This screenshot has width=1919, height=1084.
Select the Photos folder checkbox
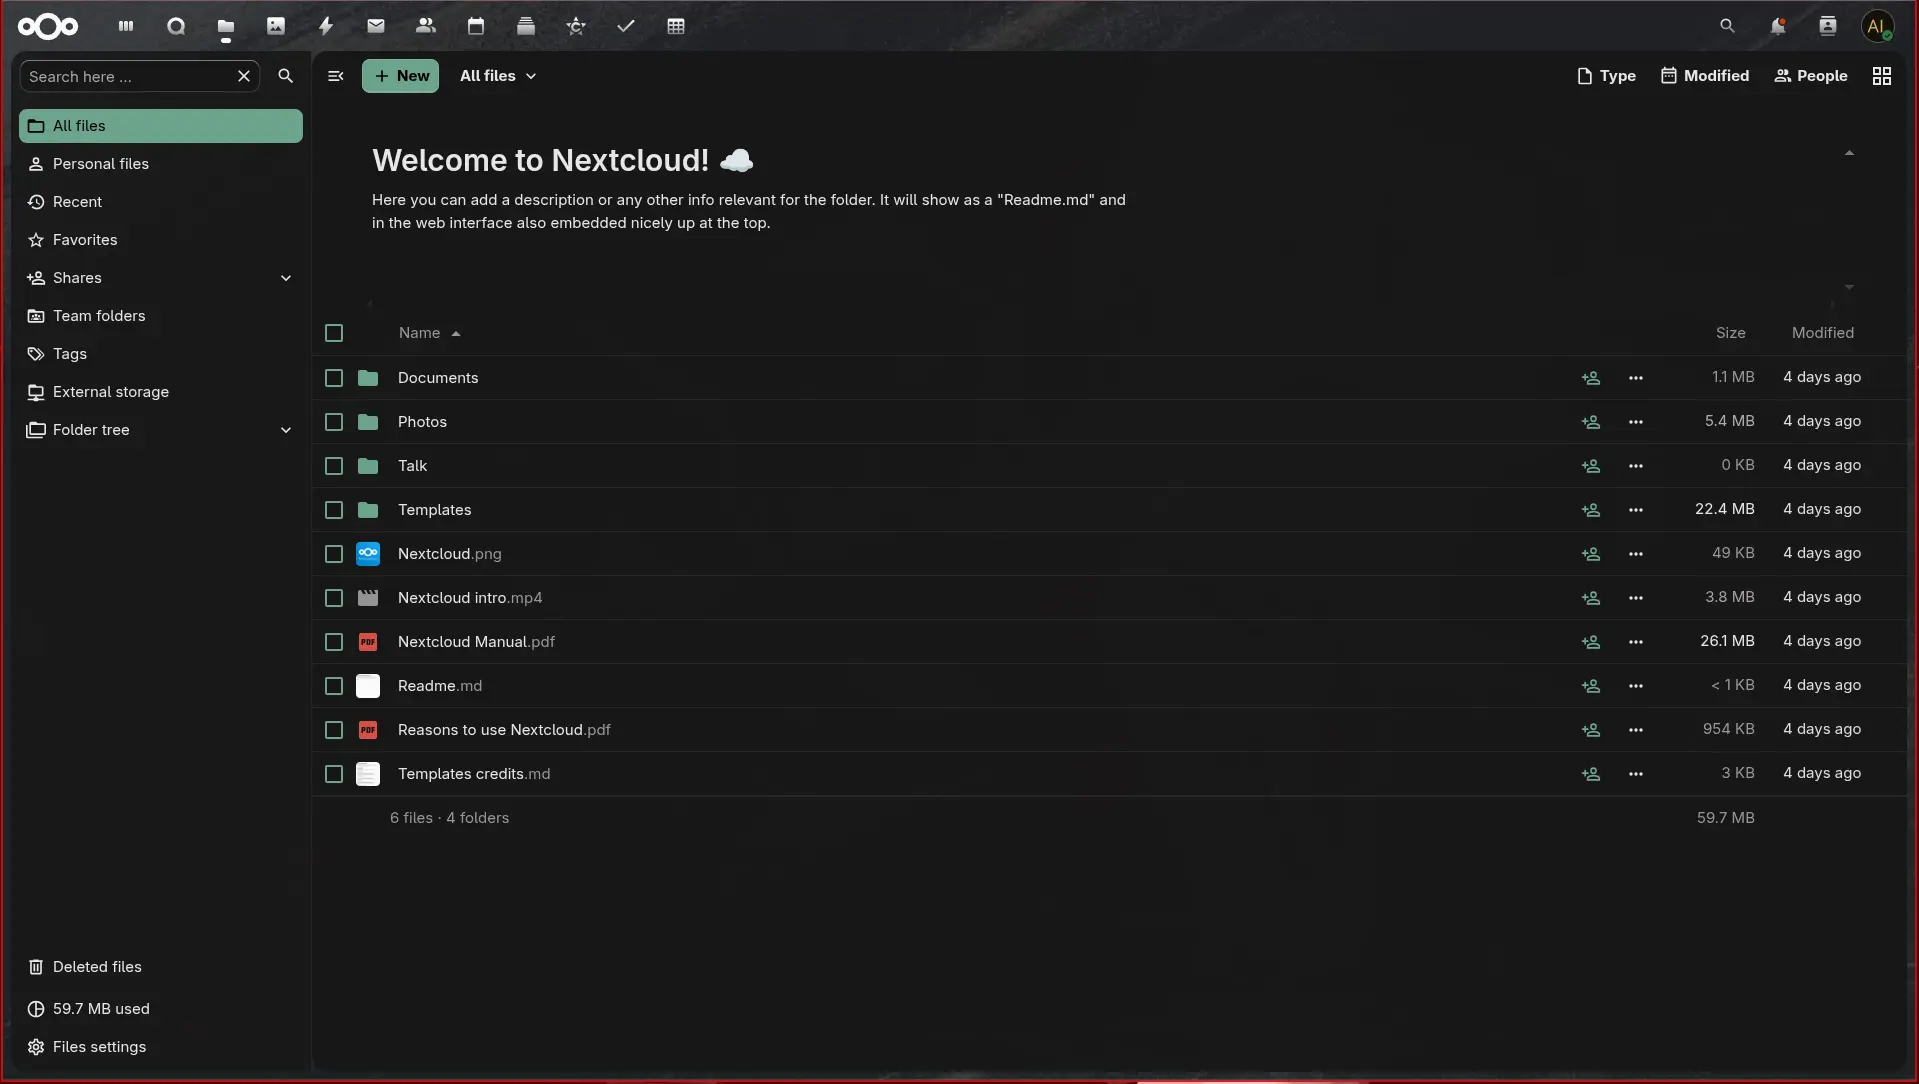coord(334,422)
